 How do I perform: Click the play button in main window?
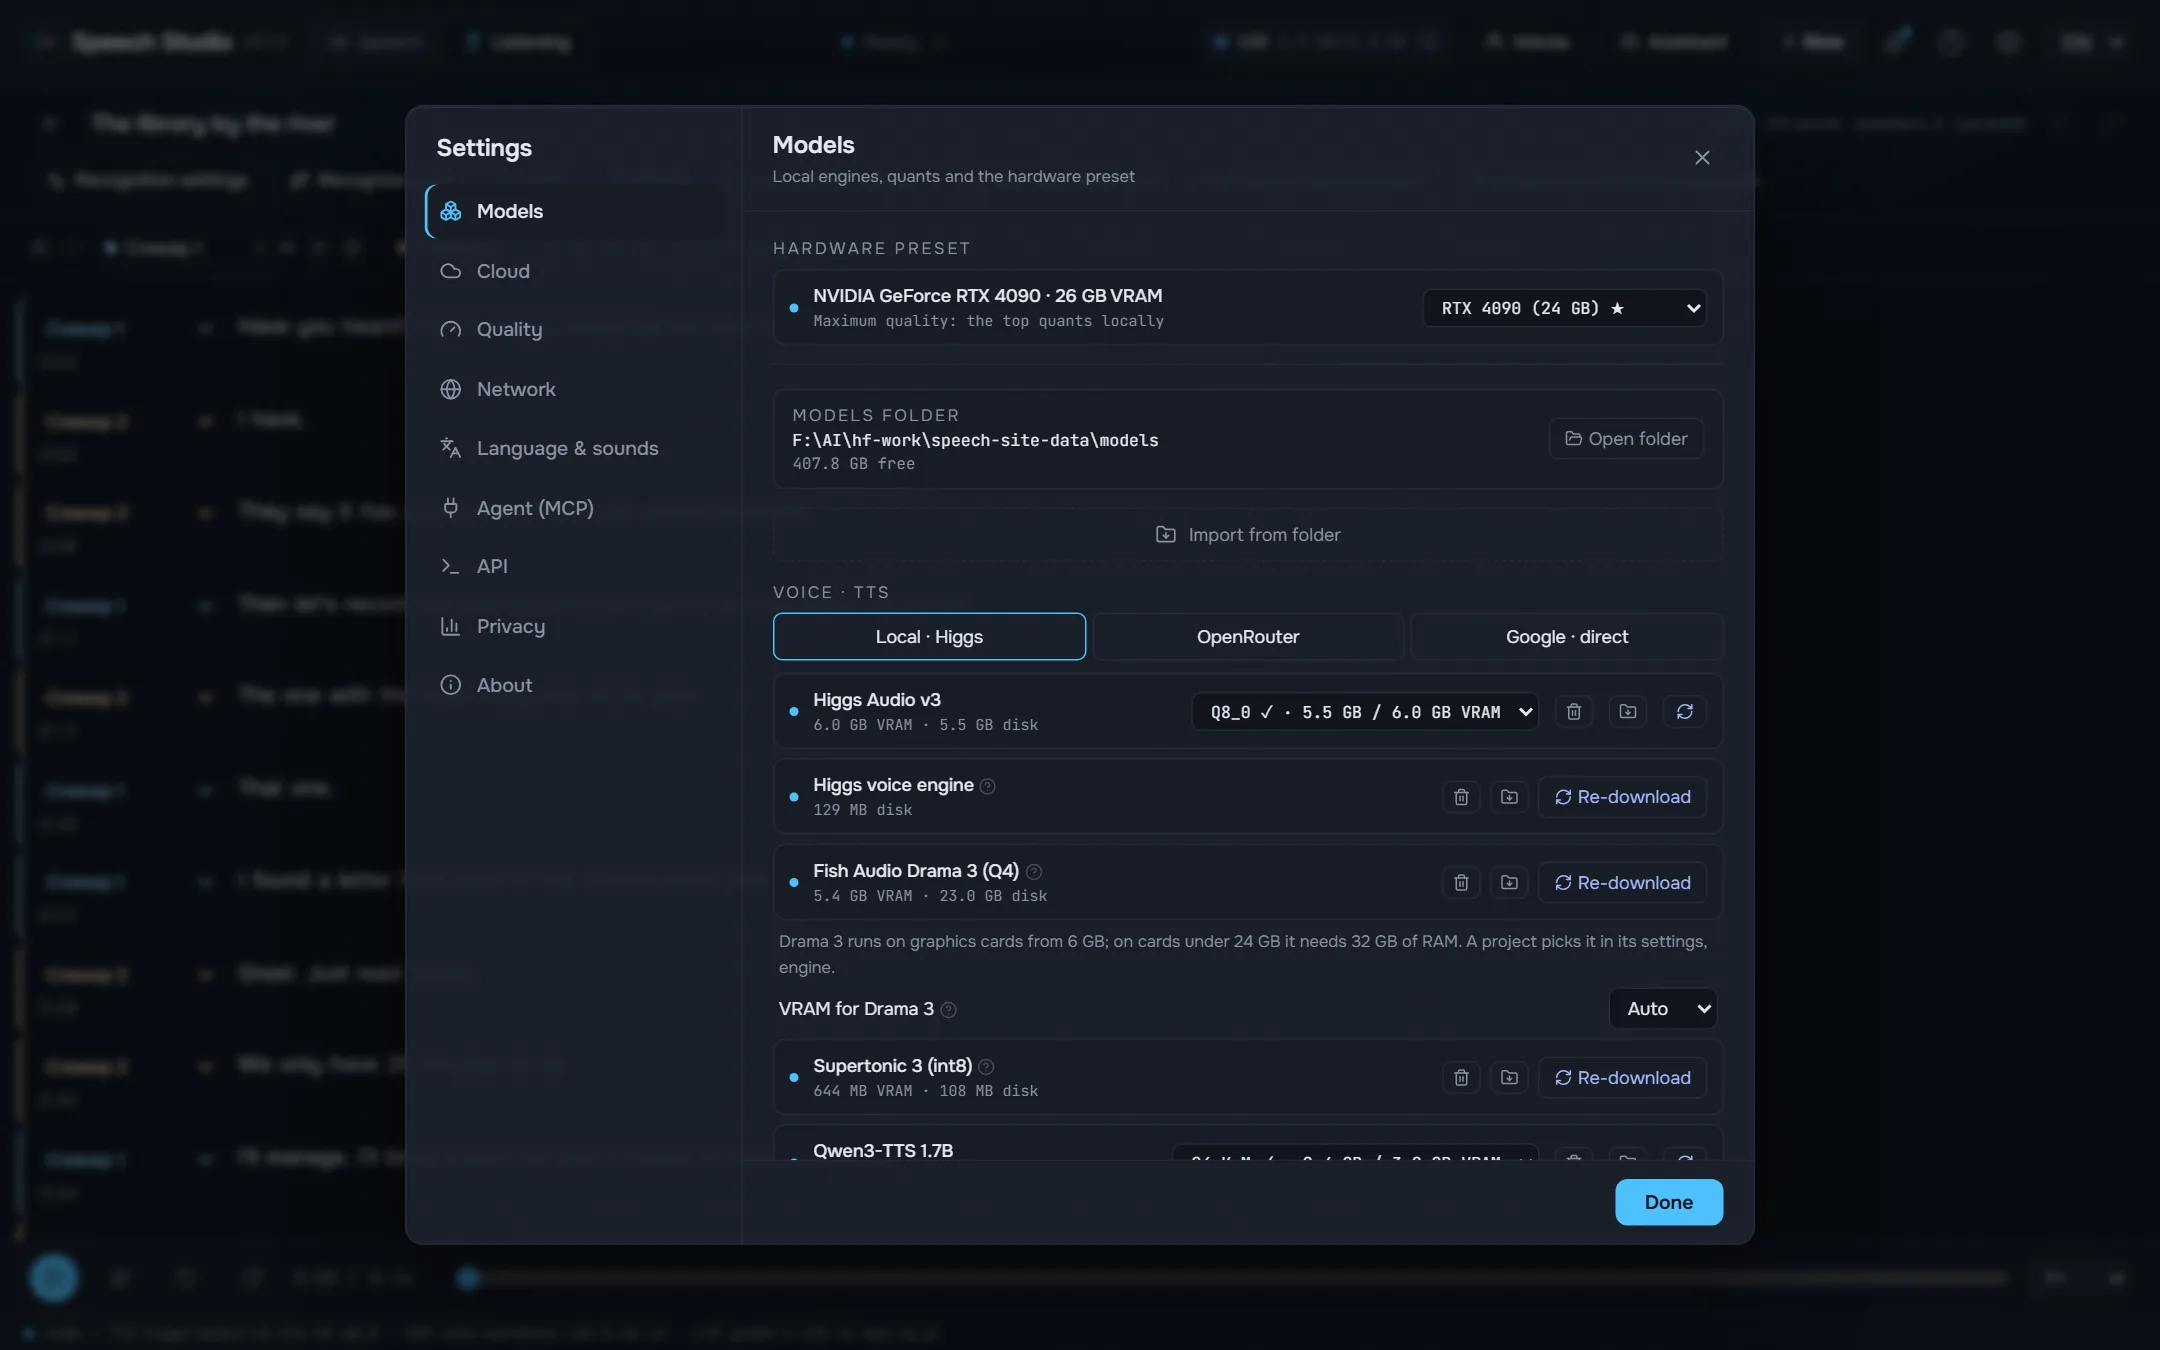(x=54, y=1278)
